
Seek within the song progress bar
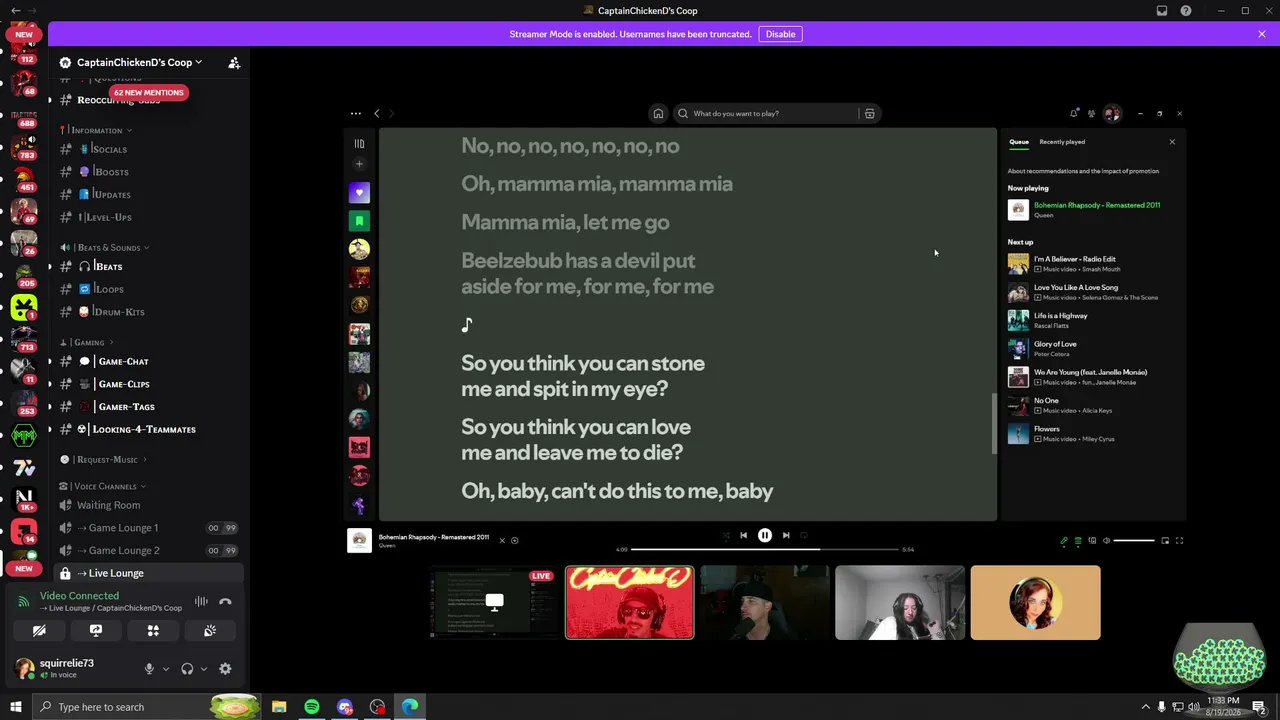pyautogui.click(x=765, y=549)
